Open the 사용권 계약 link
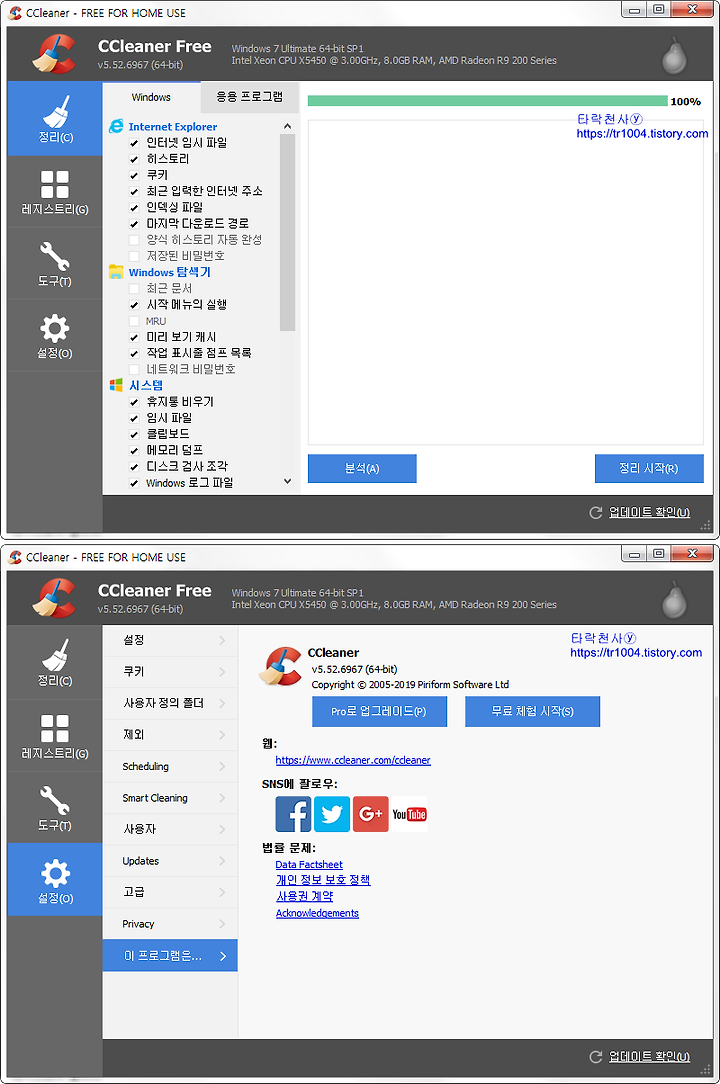The image size is (720, 1084). pyautogui.click(x=304, y=896)
